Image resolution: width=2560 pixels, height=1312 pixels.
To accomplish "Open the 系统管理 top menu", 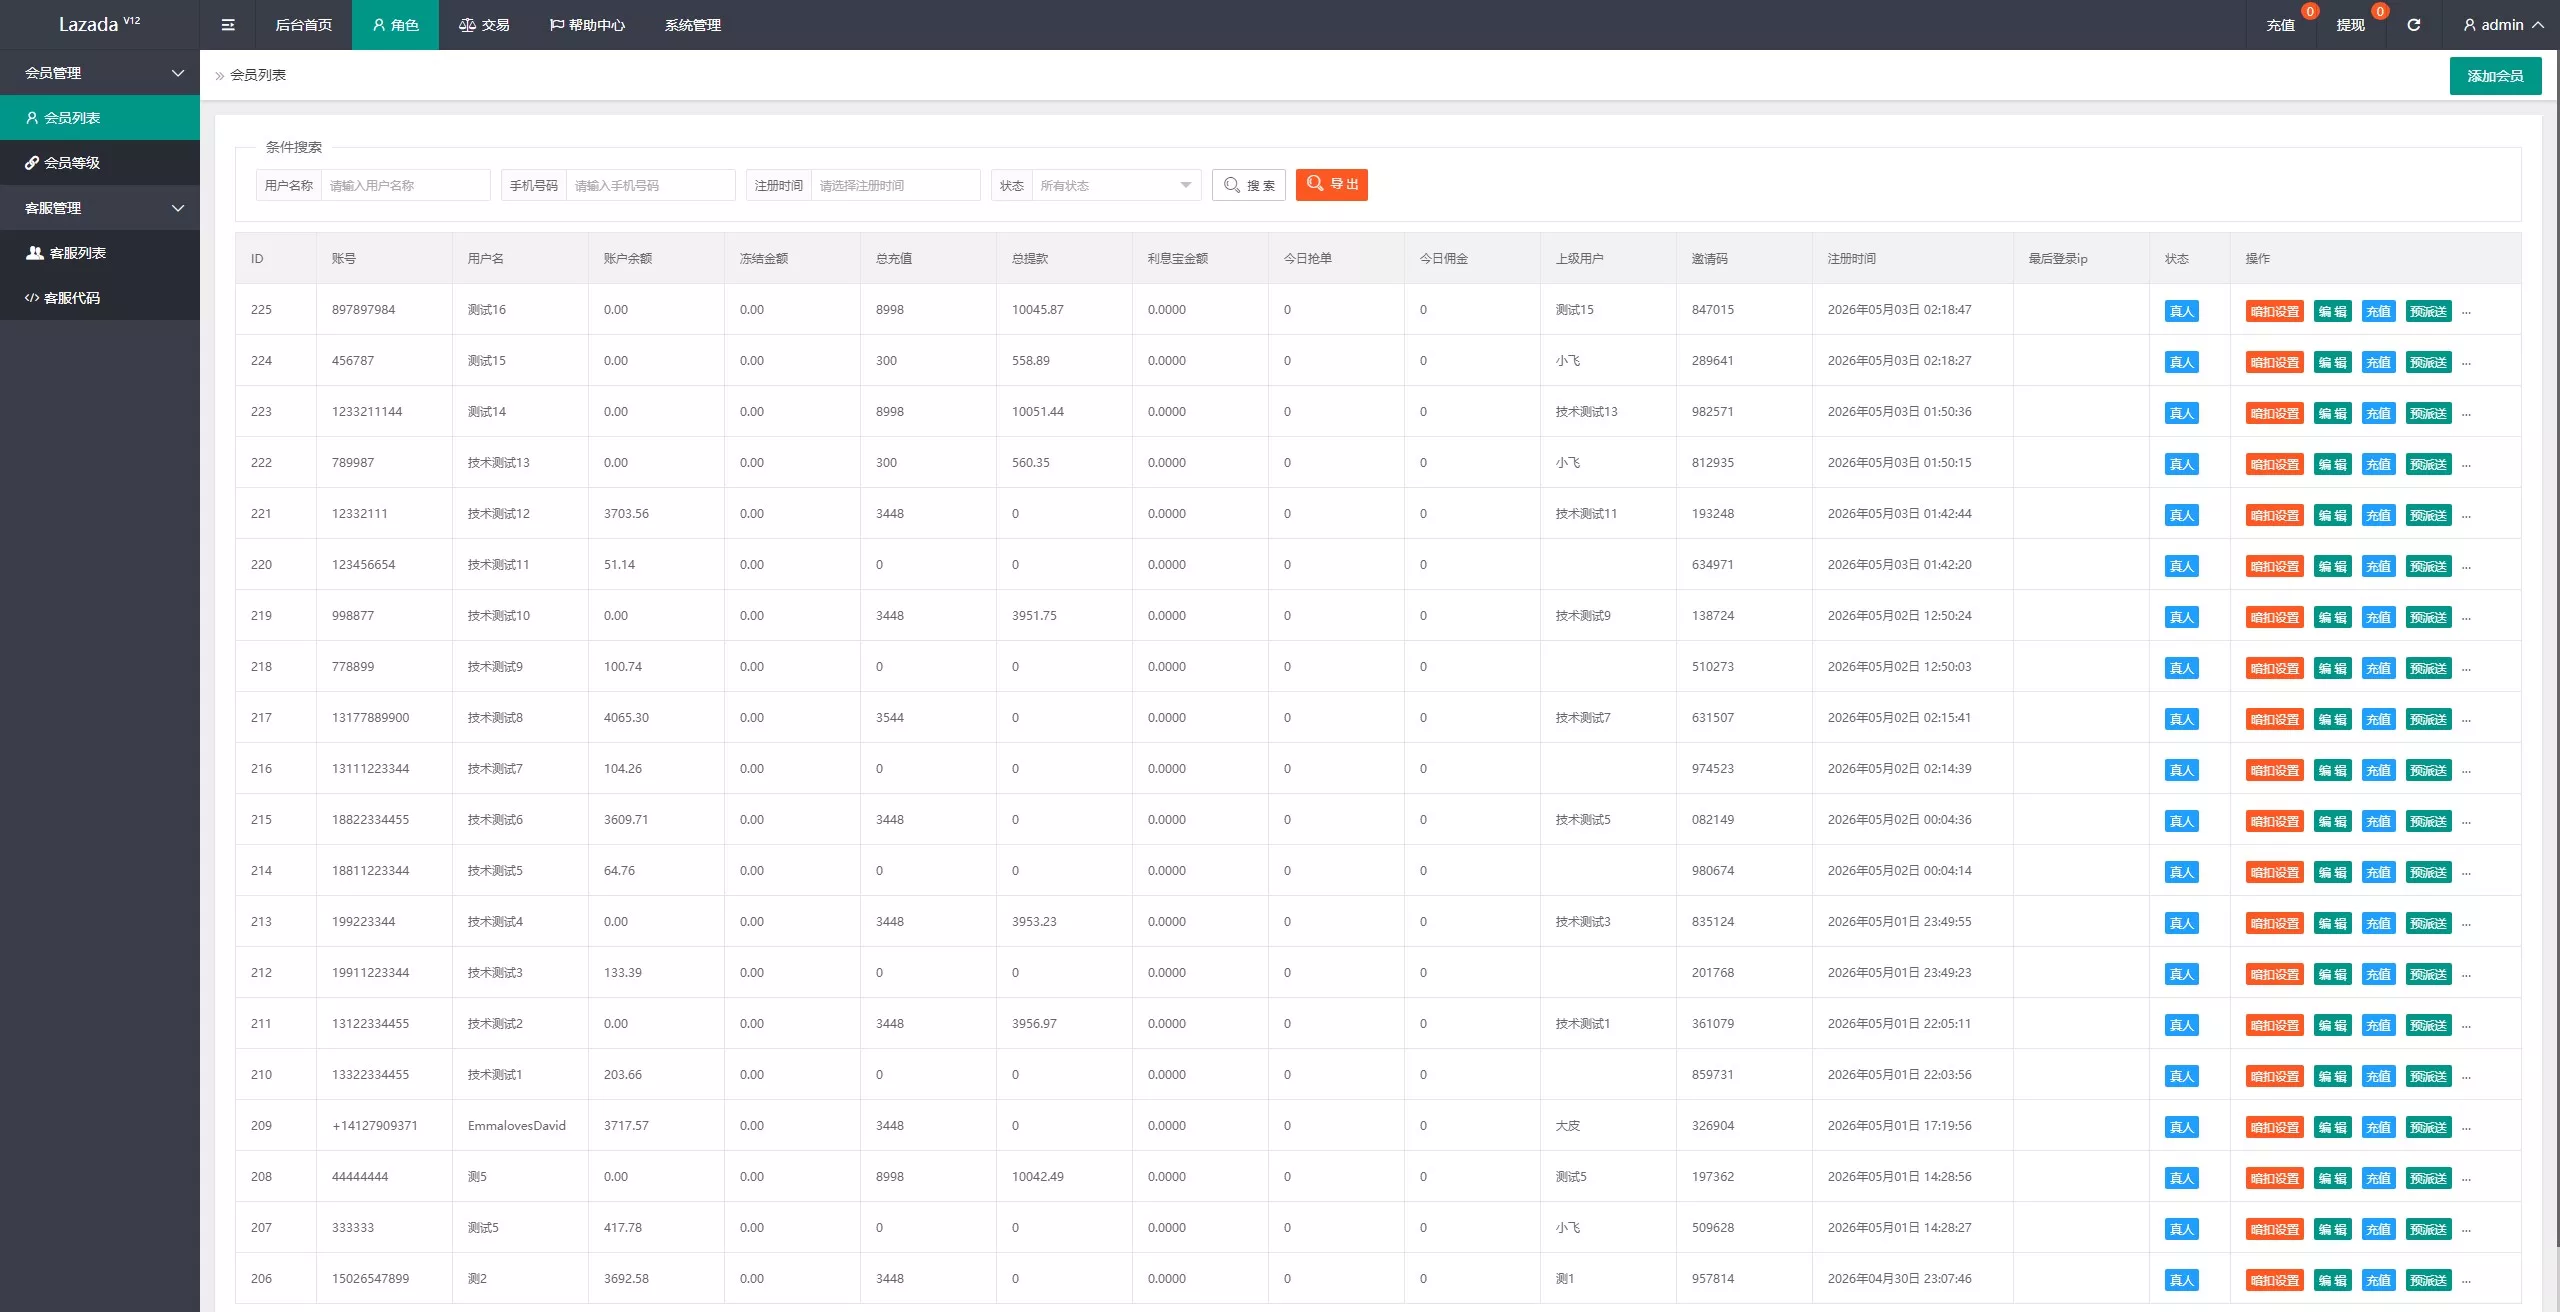I will point(692,25).
